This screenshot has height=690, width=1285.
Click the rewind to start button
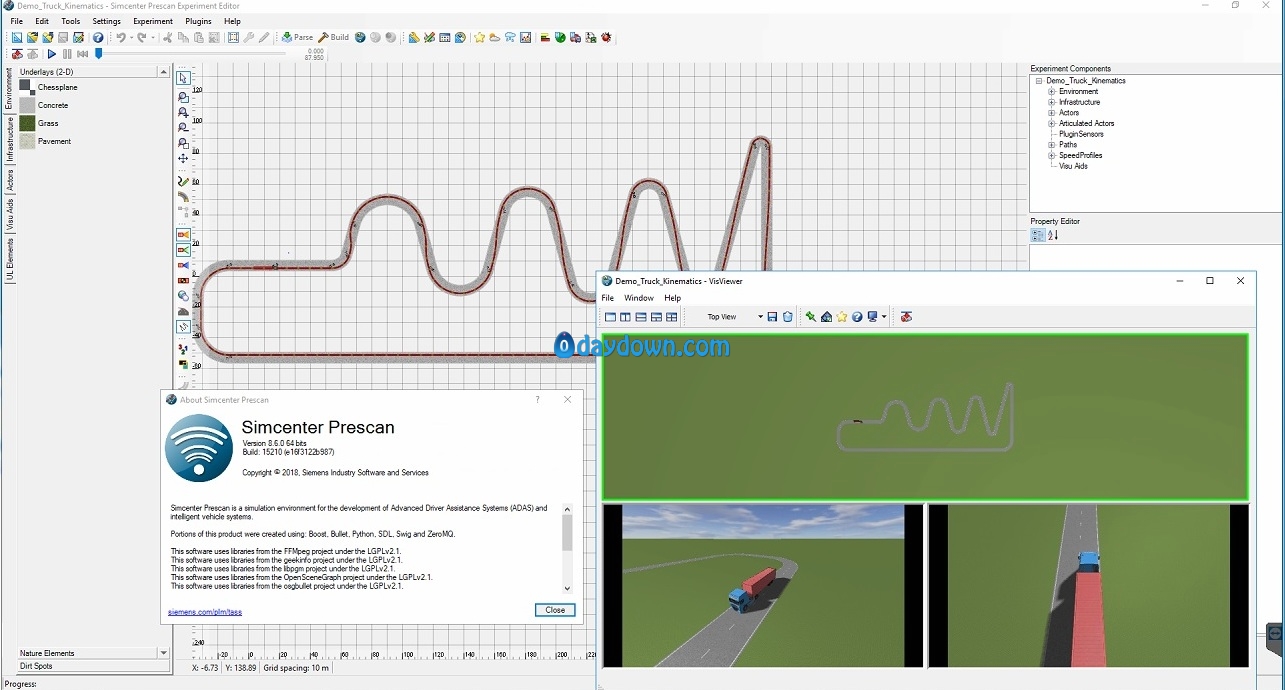point(83,54)
